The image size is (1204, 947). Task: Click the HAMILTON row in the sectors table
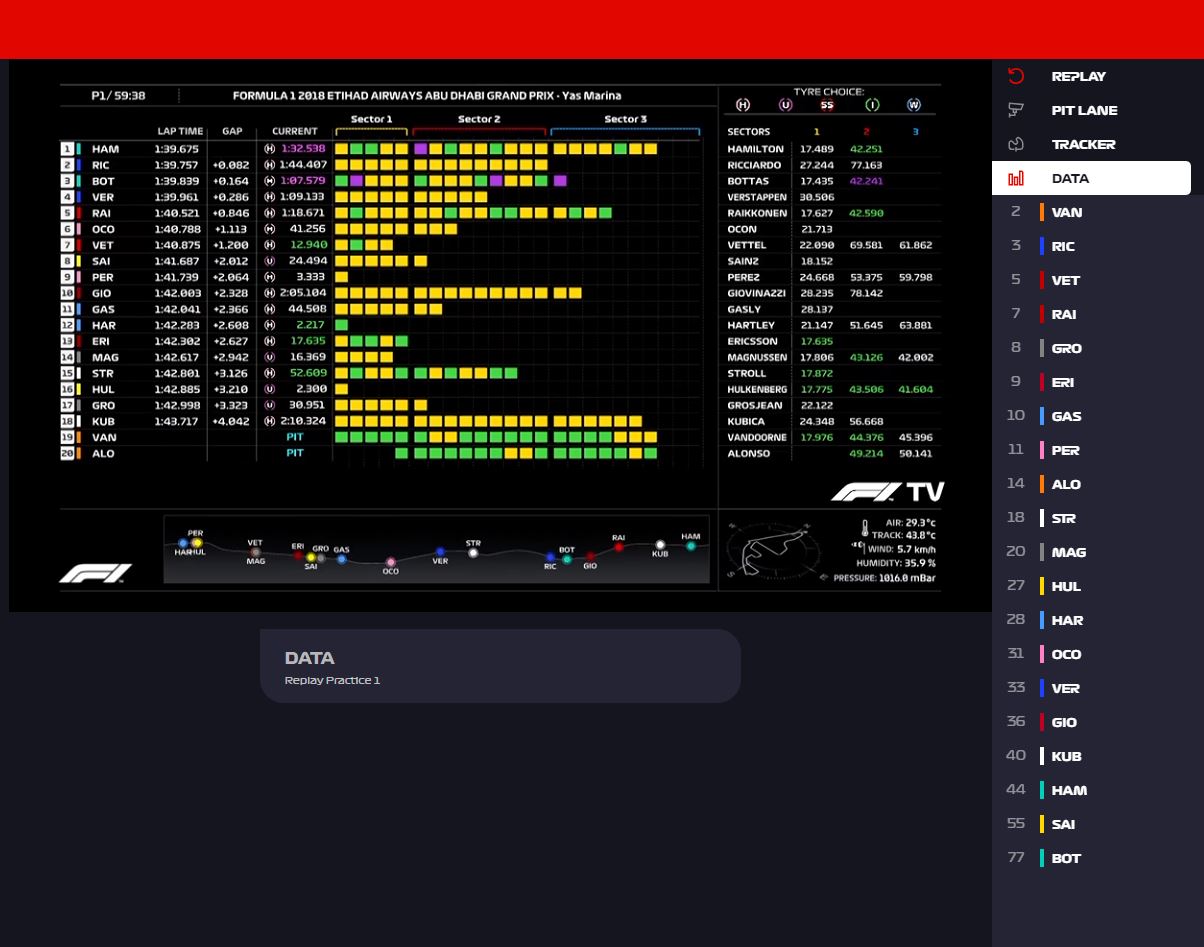click(832, 149)
